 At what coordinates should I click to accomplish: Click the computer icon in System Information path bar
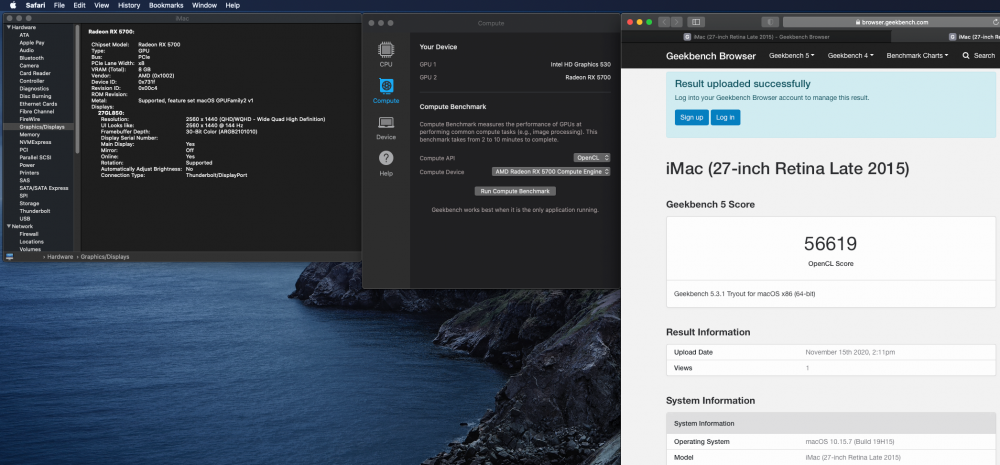point(10,256)
